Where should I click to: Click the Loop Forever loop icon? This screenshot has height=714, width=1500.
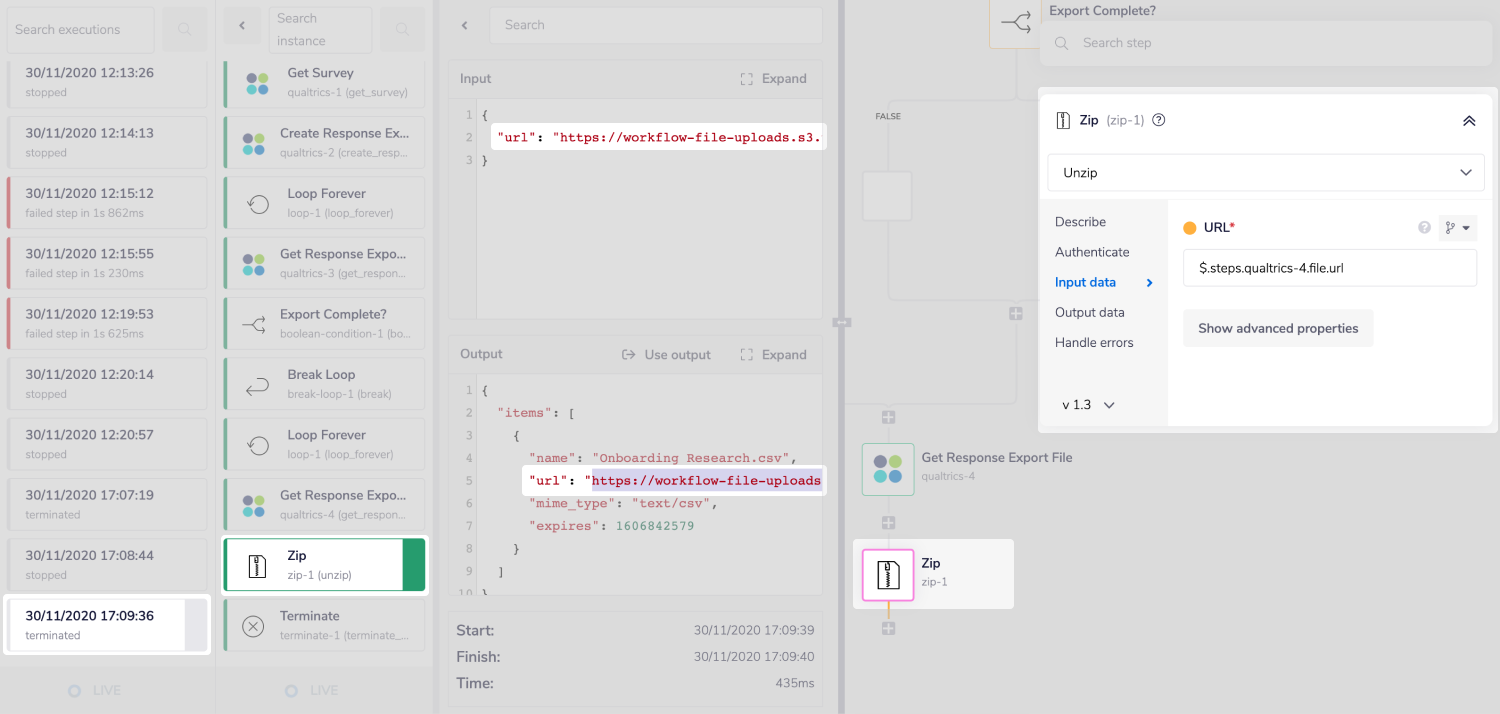coord(260,201)
